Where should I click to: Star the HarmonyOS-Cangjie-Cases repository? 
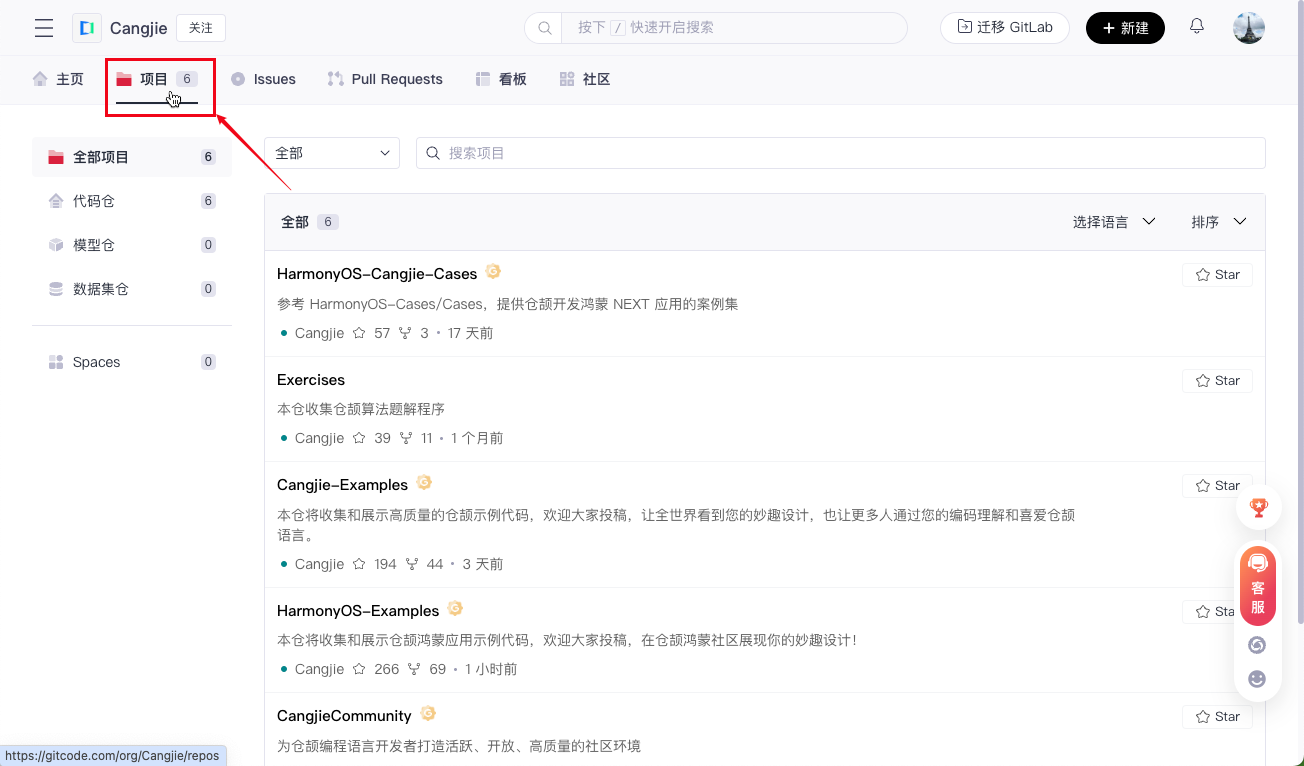(x=1217, y=275)
